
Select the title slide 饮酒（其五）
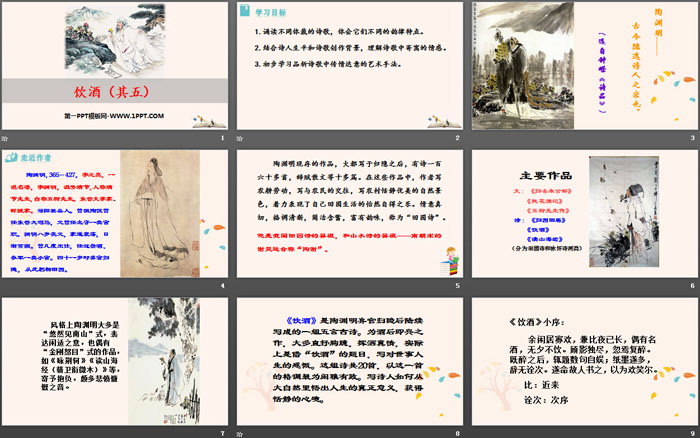coord(115,66)
